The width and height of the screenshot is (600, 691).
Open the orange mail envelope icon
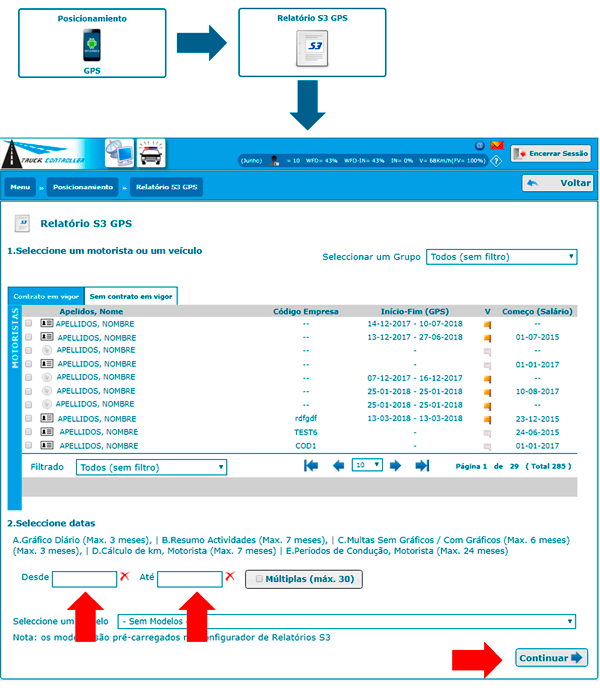click(x=497, y=145)
